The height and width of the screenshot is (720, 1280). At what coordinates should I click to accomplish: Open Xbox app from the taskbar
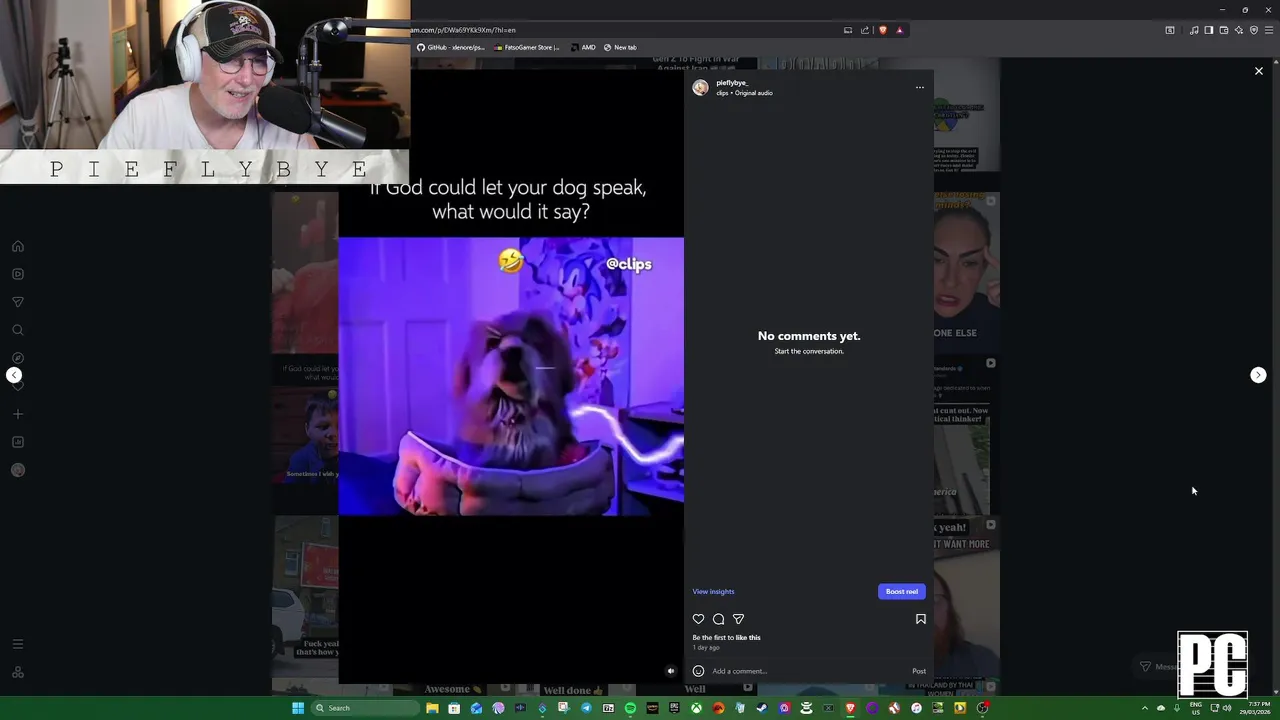(x=696, y=708)
